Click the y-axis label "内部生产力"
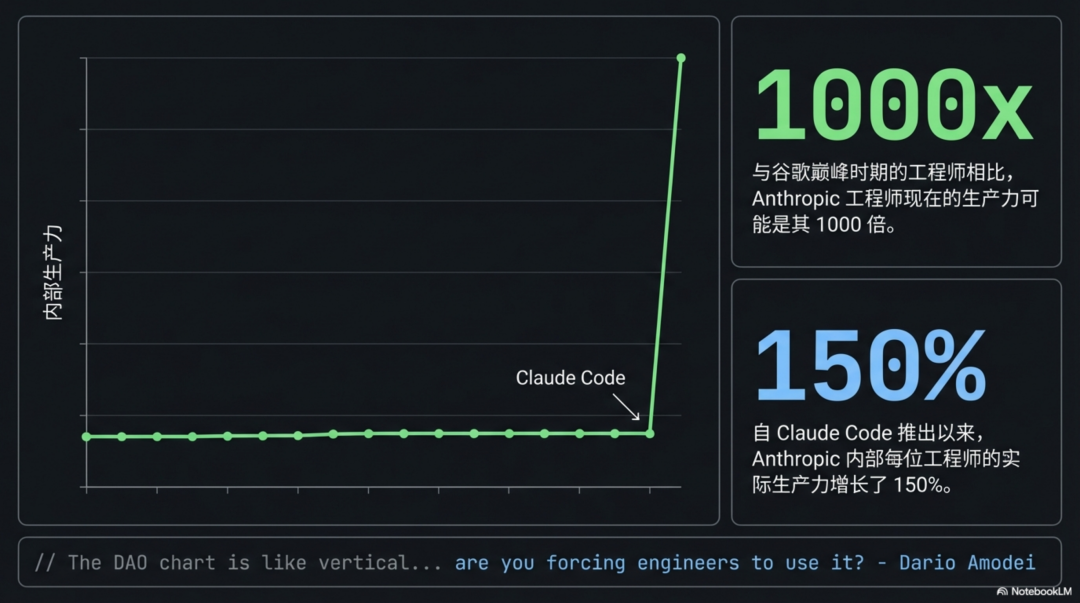The height and width of the screenshot is (603, 1080). click(x=53, y=272)
